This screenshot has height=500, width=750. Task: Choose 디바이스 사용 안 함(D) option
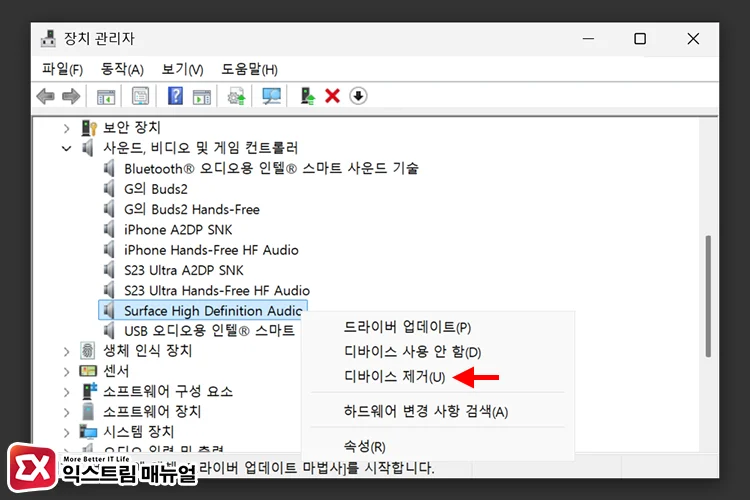(412, 352)
